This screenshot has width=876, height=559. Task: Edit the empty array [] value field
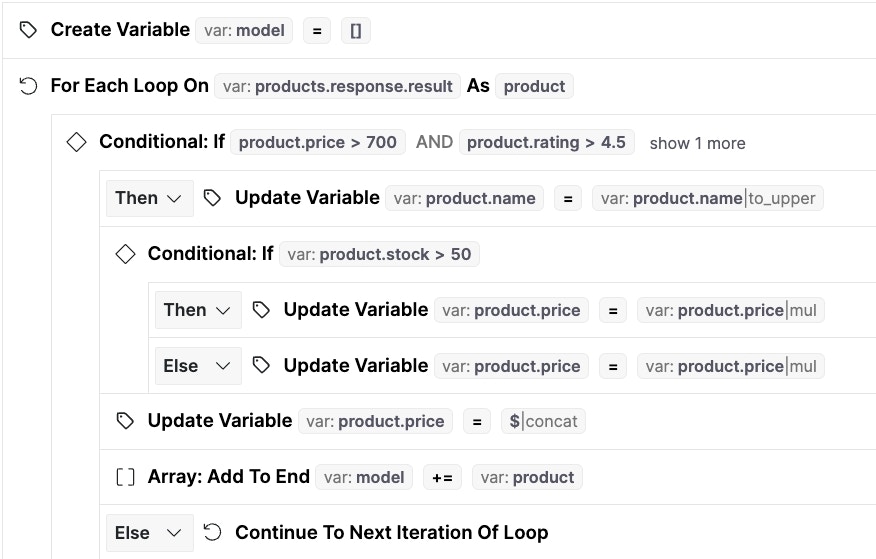[x=355, y=31]
